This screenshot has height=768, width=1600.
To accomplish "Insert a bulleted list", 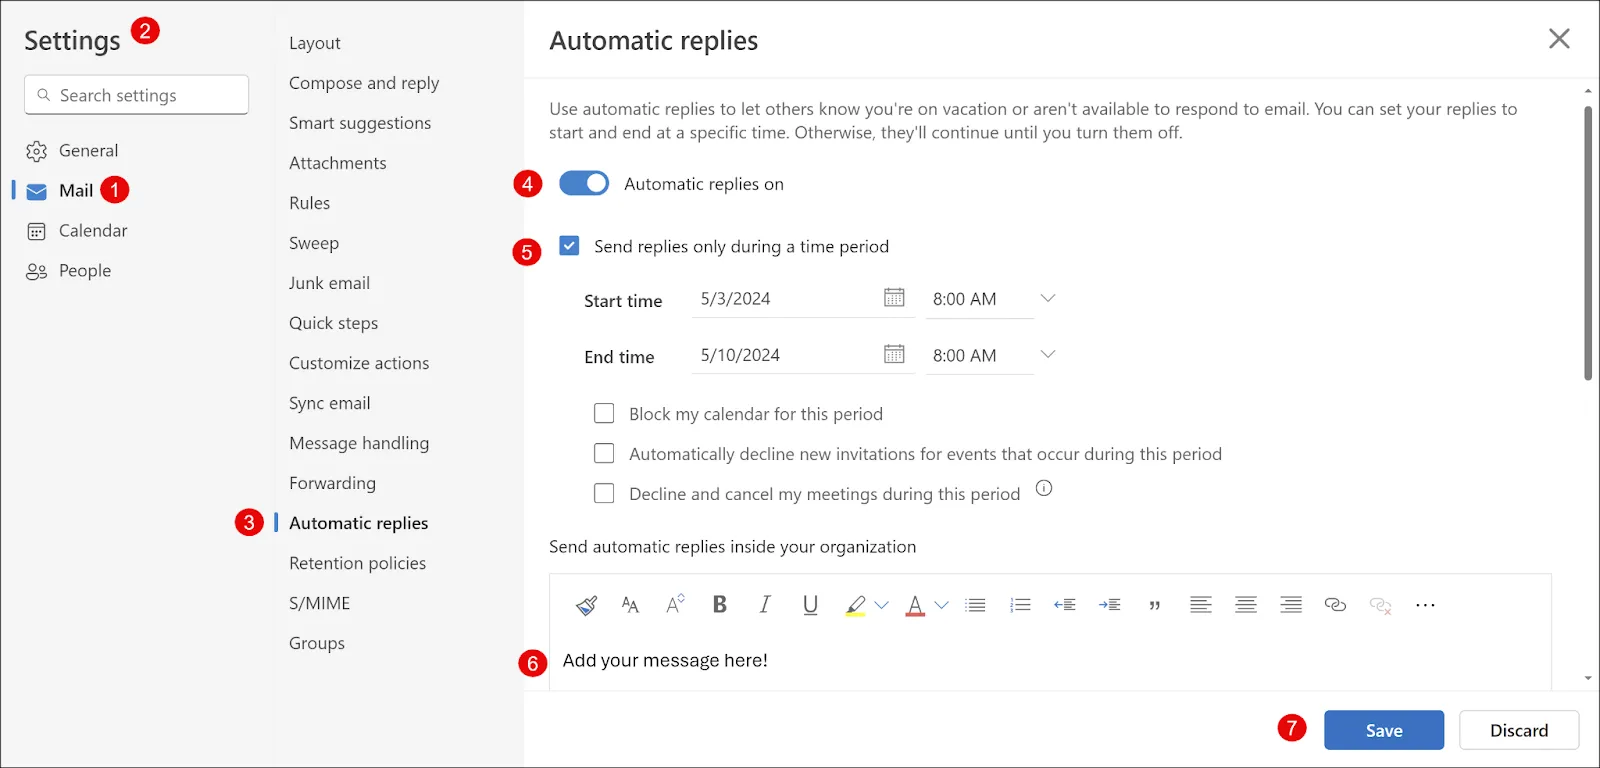I will point(975,605).
